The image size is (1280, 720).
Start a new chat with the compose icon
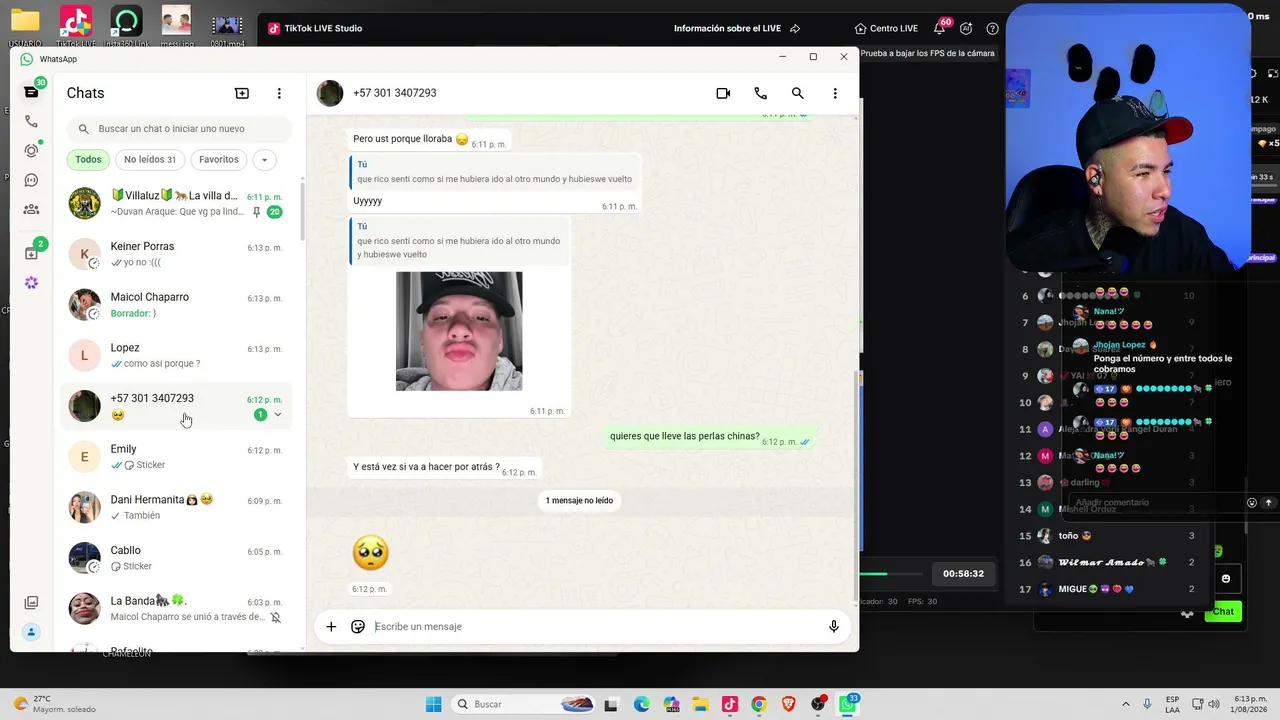pos(242,93)
